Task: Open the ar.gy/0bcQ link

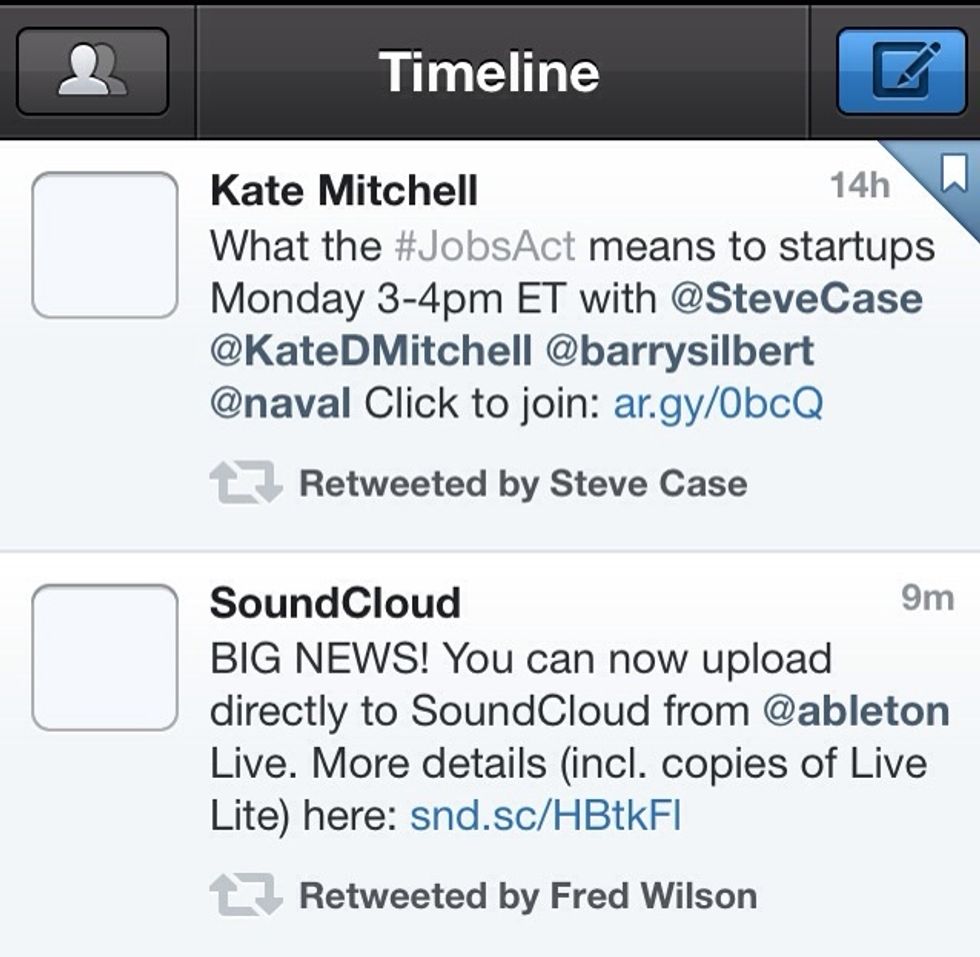Action: point(718,404)
